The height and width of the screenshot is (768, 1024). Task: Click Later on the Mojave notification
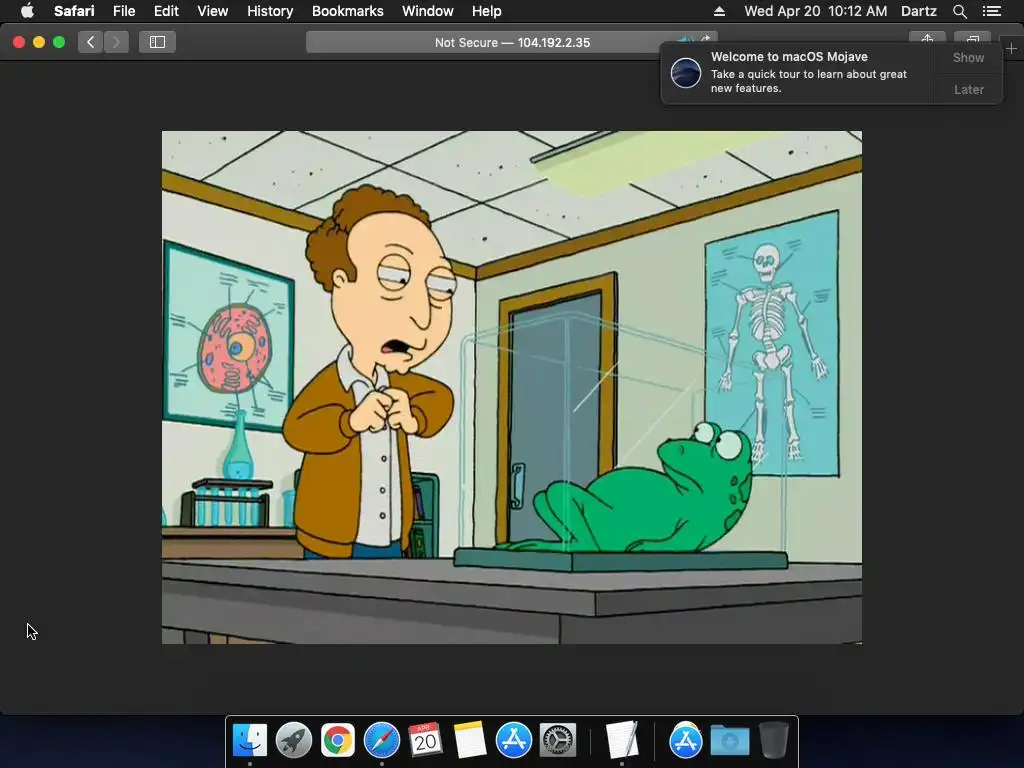tap(968, 89)
